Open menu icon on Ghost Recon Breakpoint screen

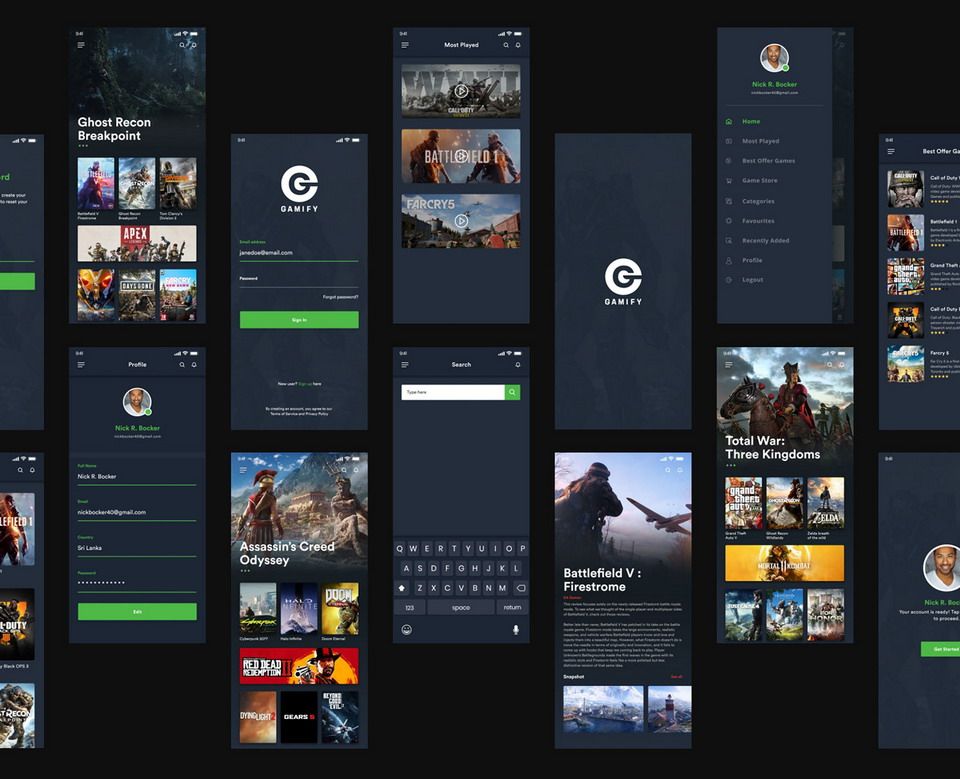81,45
